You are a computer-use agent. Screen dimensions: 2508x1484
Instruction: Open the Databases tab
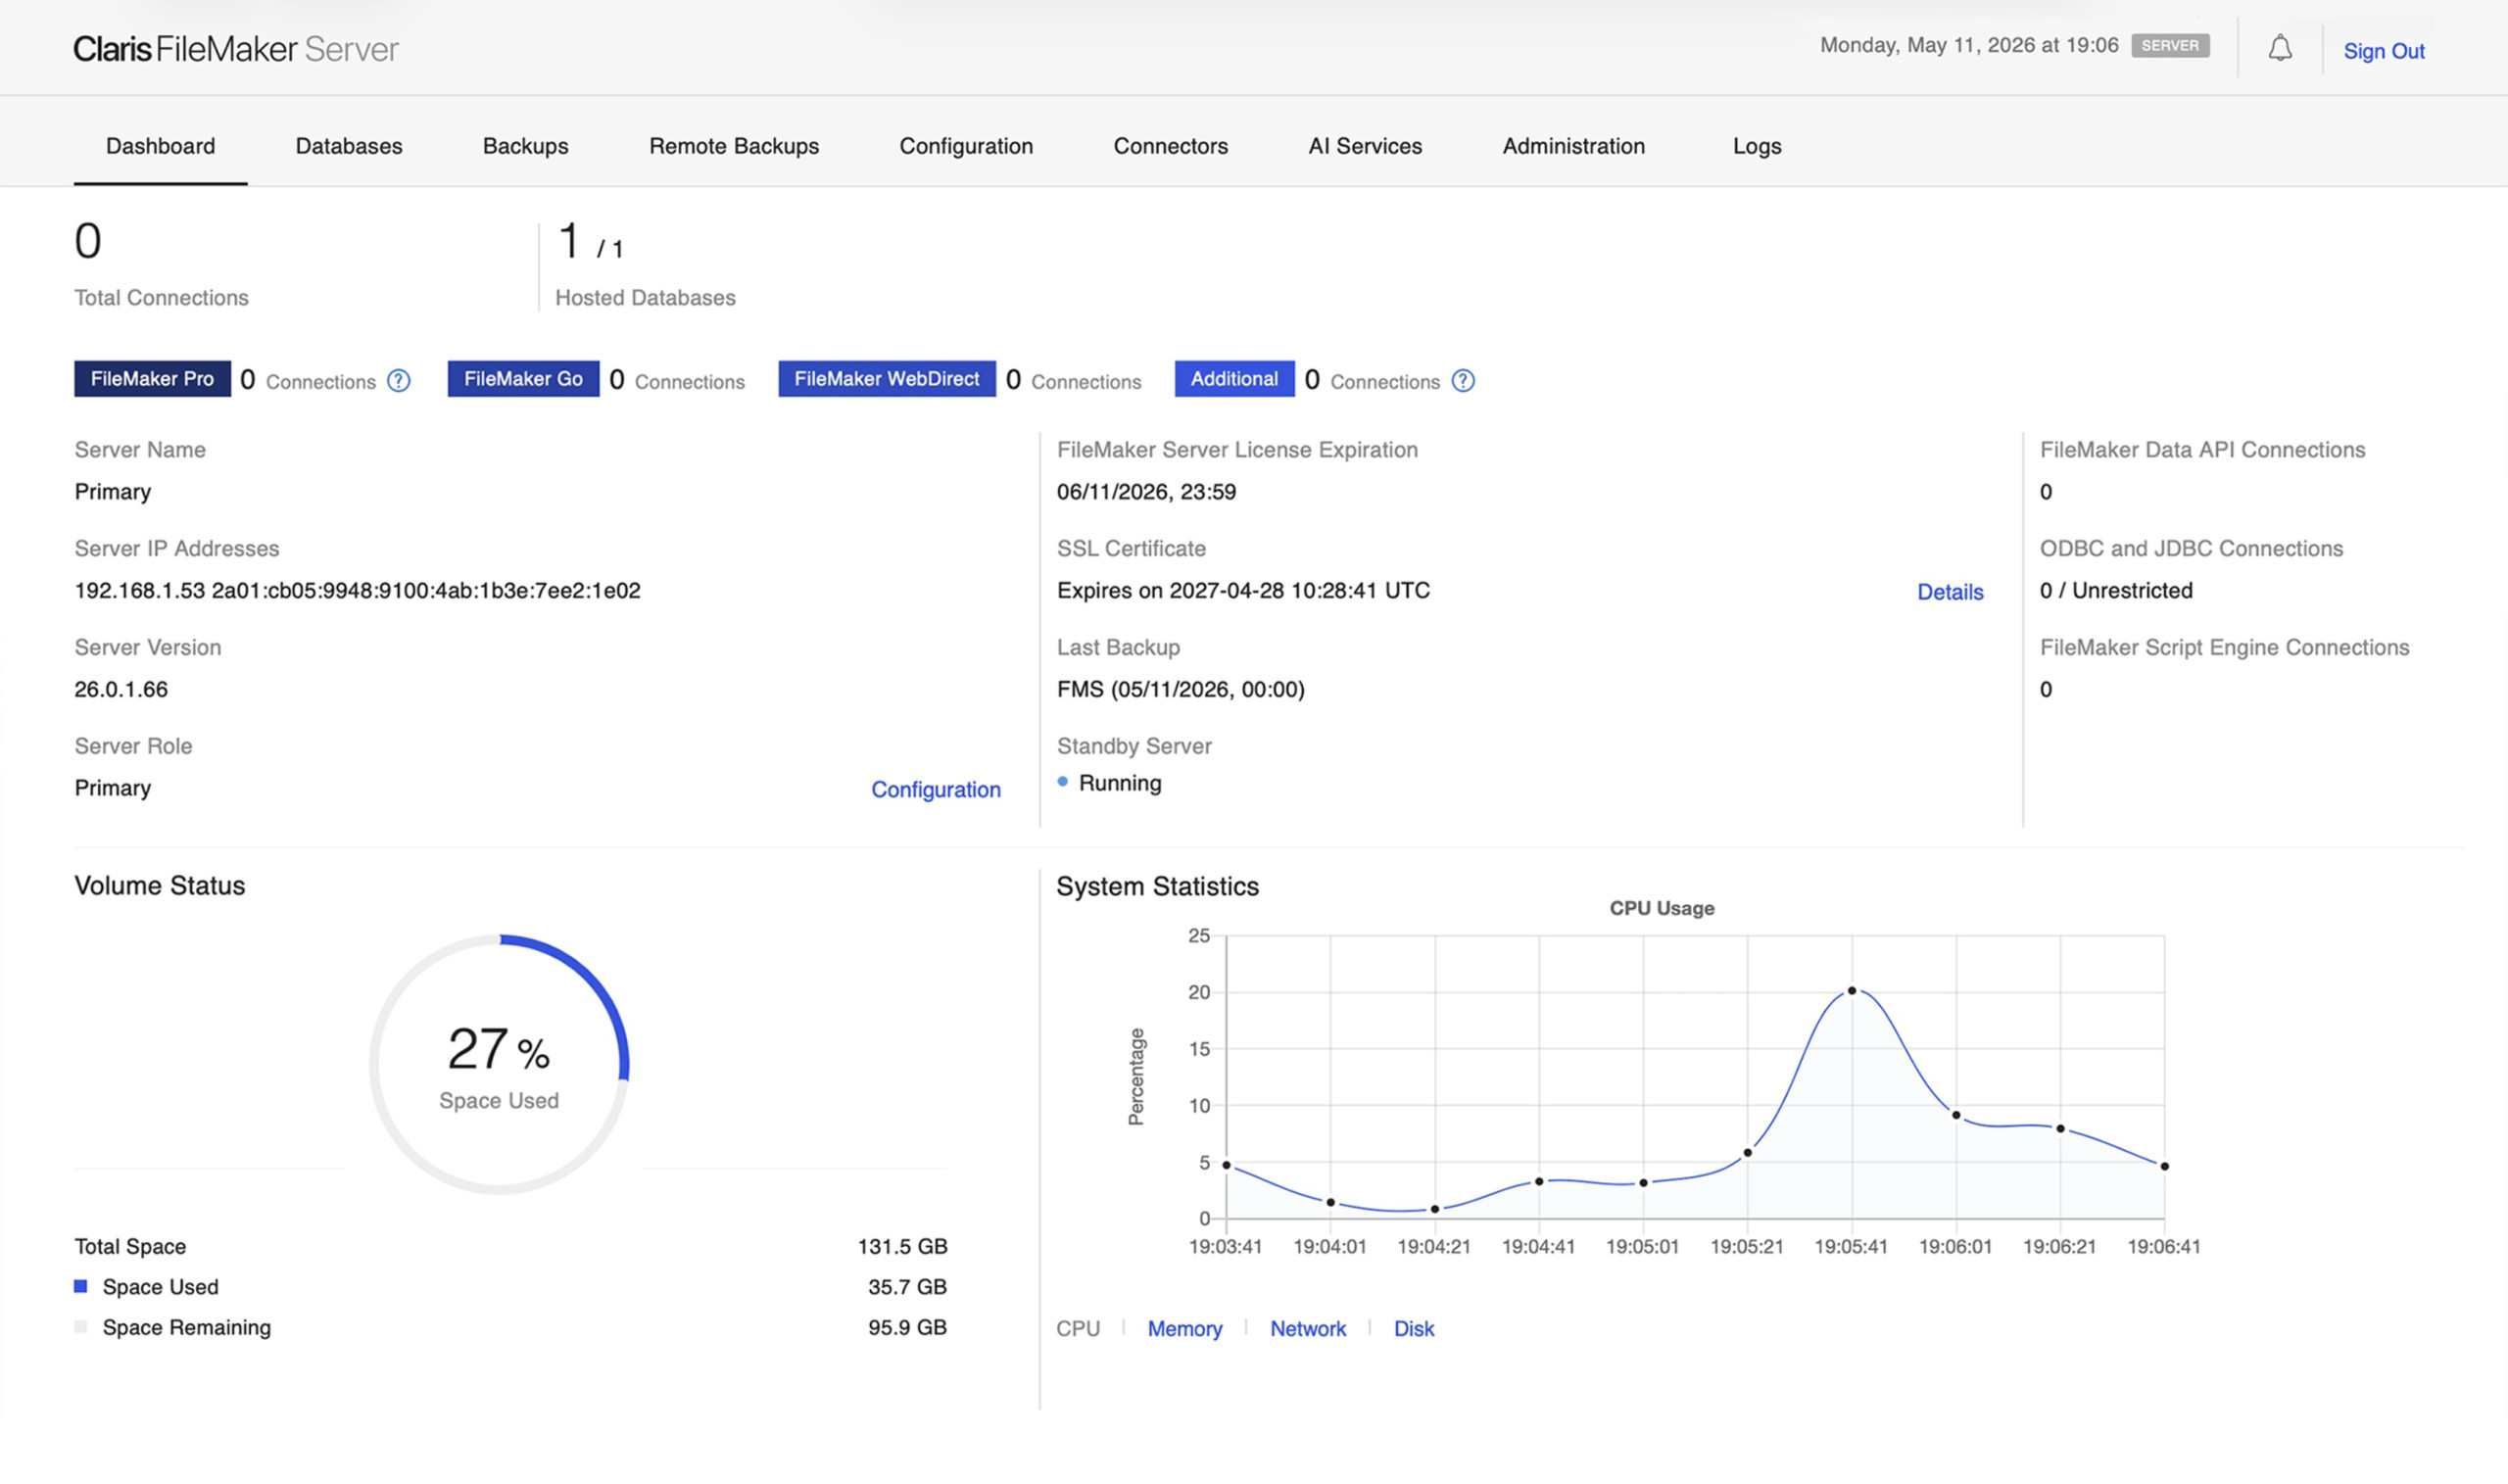coord(349,146)
